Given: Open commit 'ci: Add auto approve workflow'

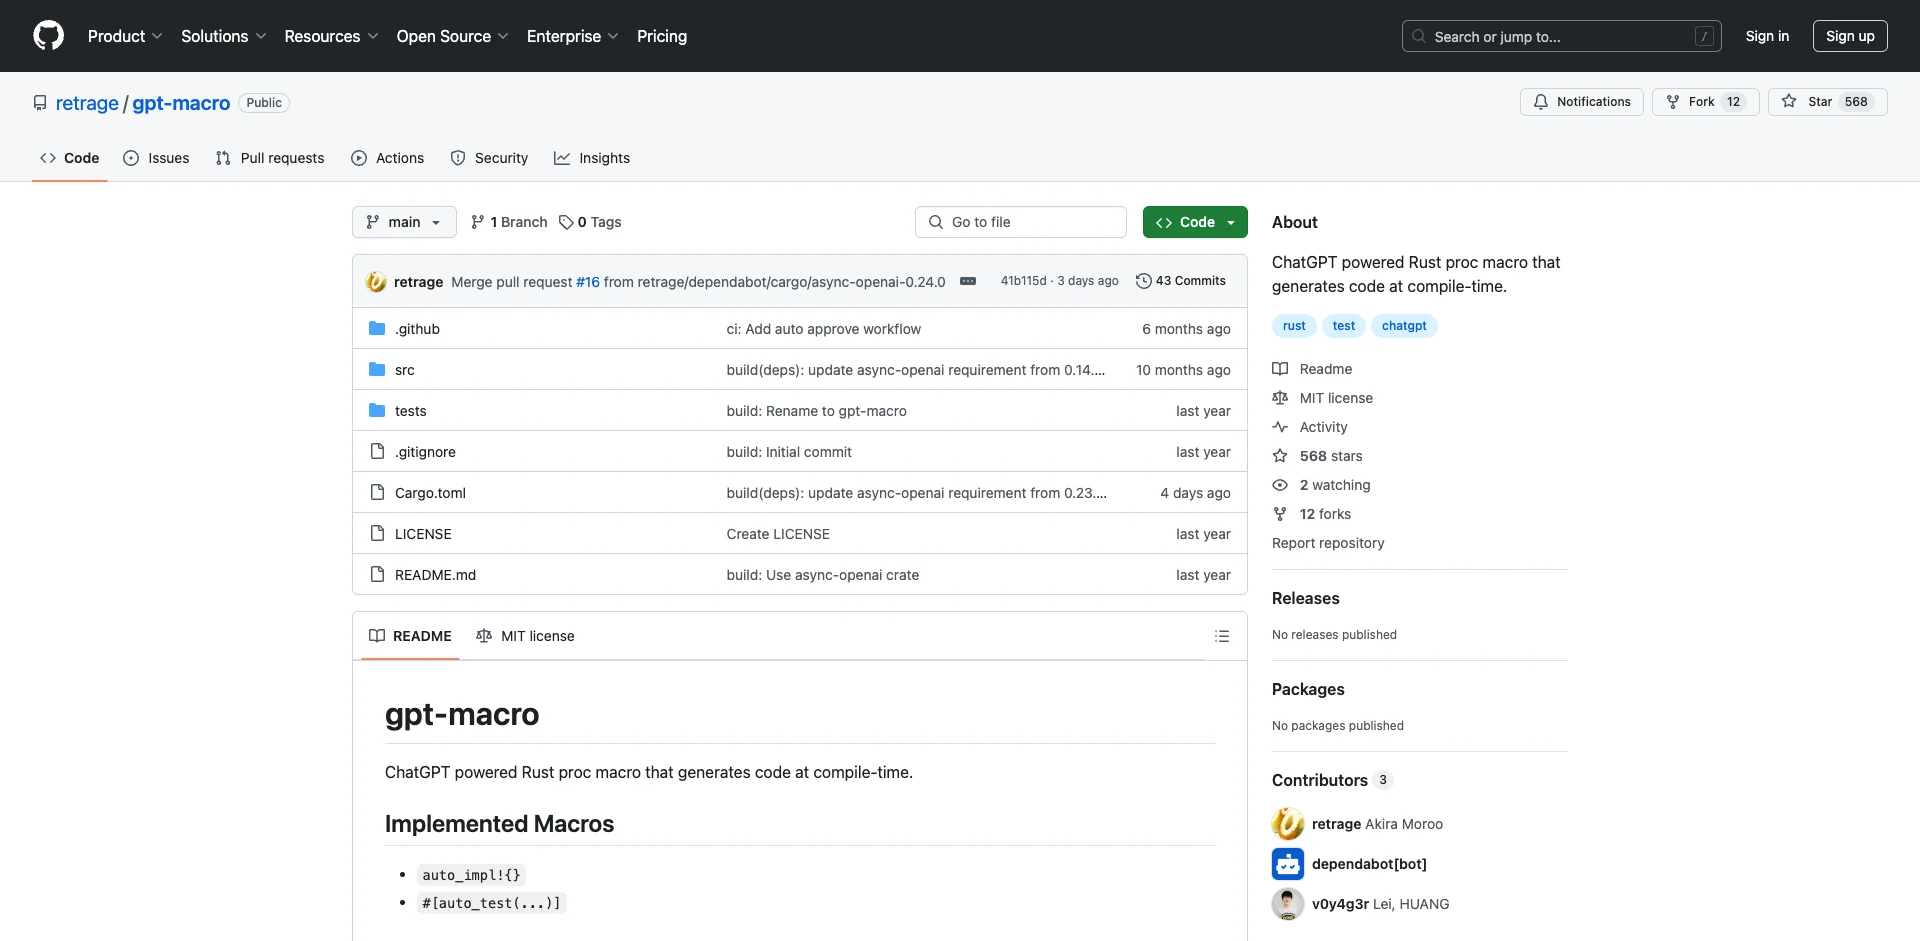Looking at the screenshot, I should (x=823, y=329).
